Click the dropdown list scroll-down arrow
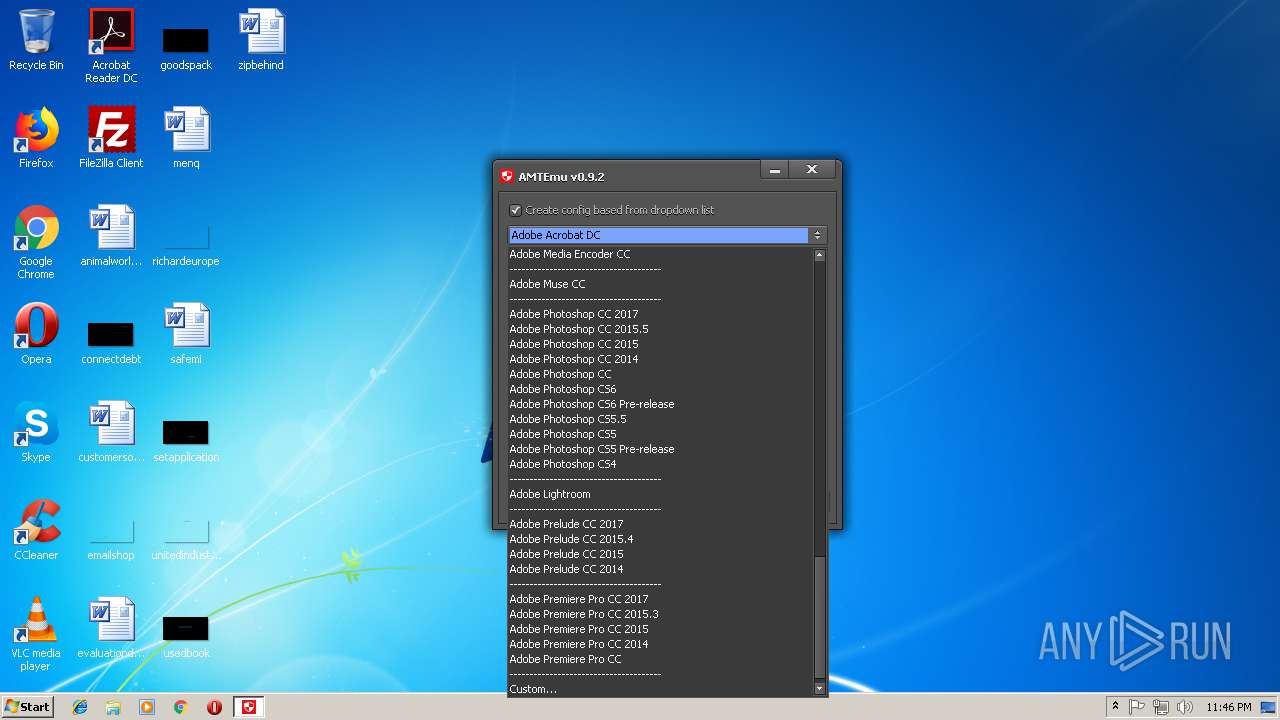The width and height of the screenshot is (1280, 720). 820,688
